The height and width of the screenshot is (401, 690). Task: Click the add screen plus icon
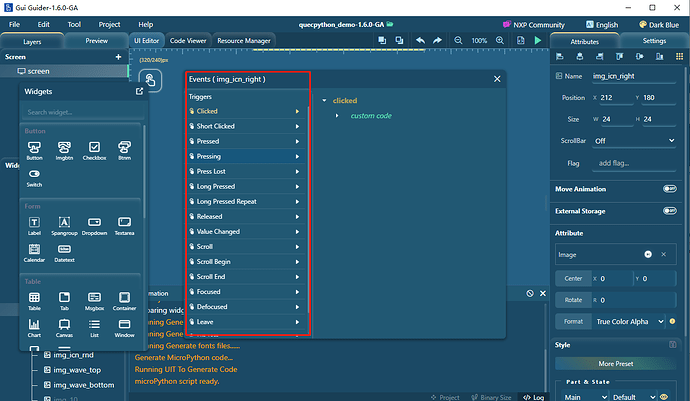[118, 57]
